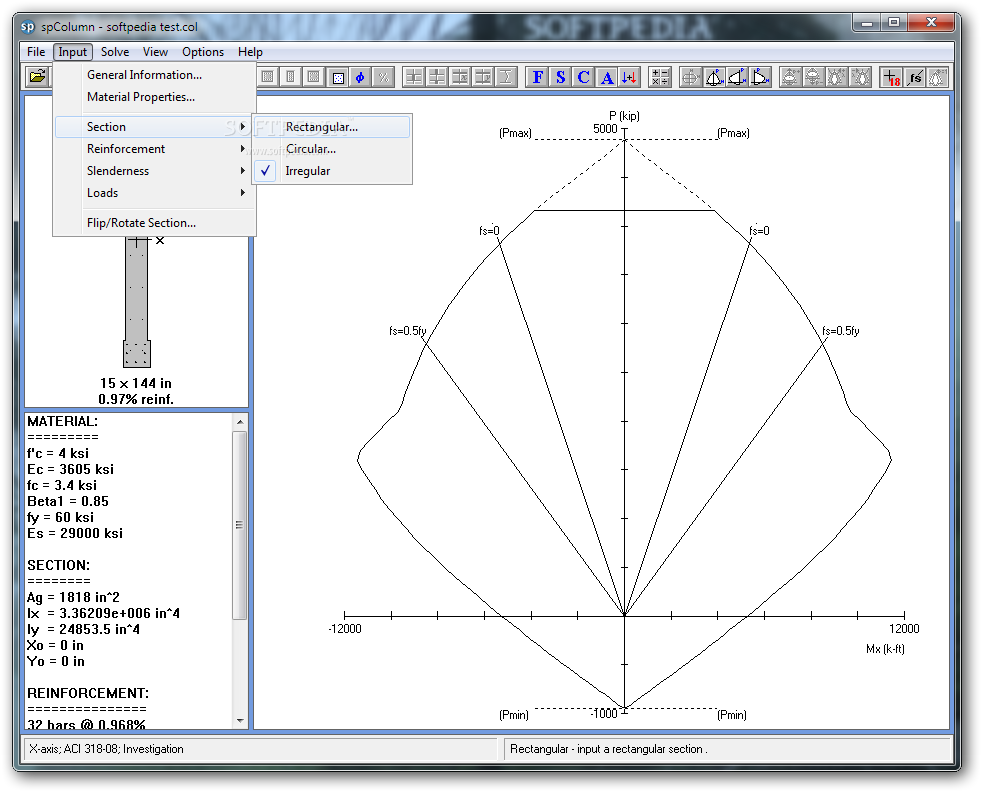Open the File menu
The width and height of the screenshot is (982, 792).
point(36,52)
